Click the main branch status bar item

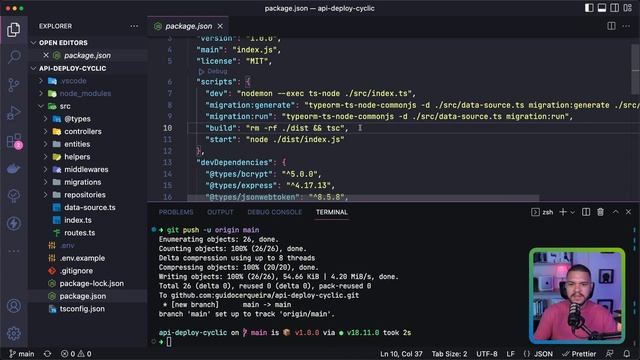coord(22,354)
